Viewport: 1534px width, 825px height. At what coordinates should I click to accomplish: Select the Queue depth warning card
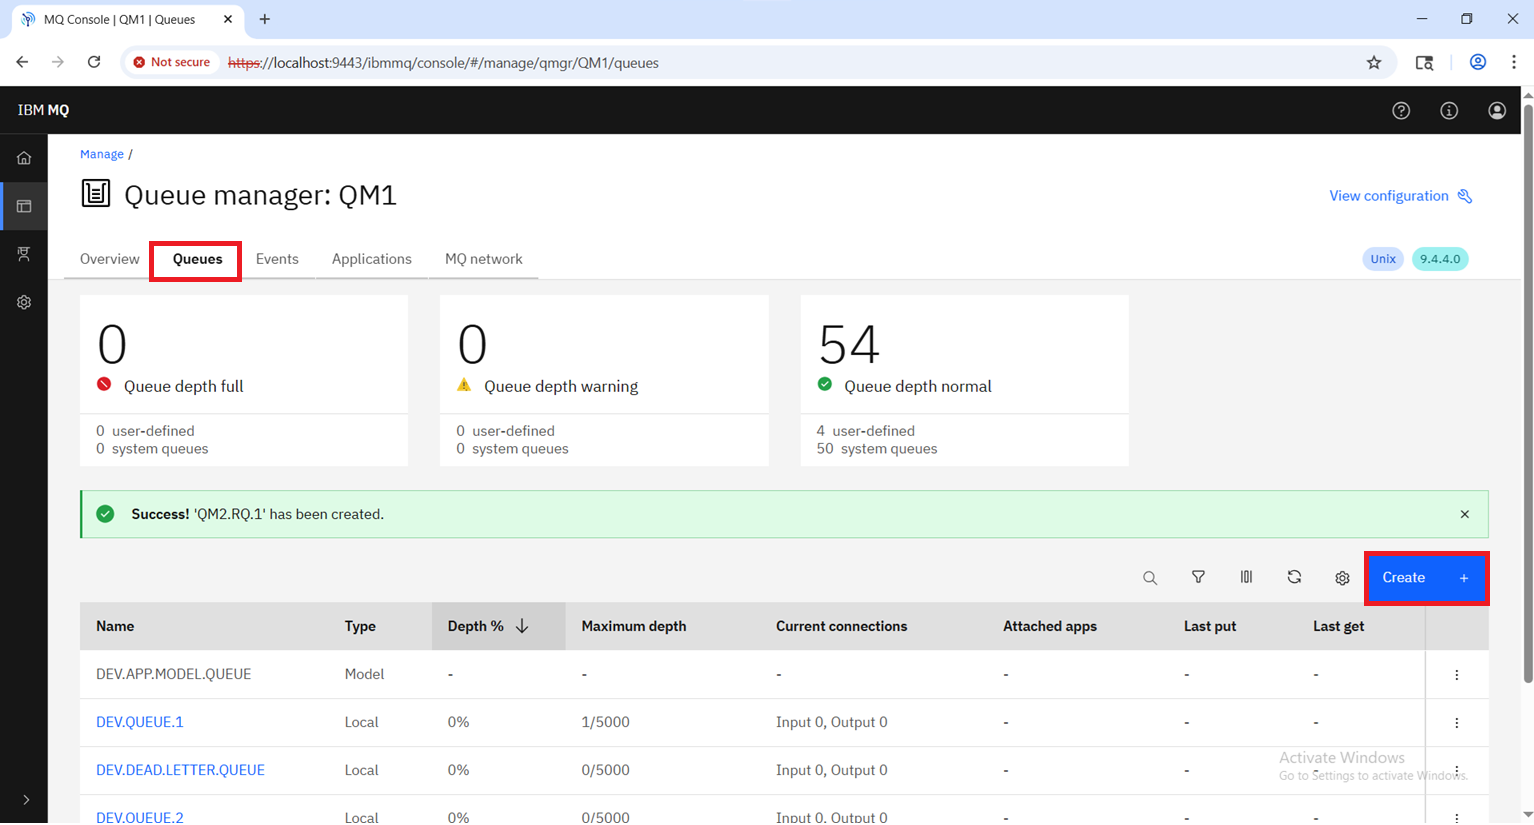(604, 380)
